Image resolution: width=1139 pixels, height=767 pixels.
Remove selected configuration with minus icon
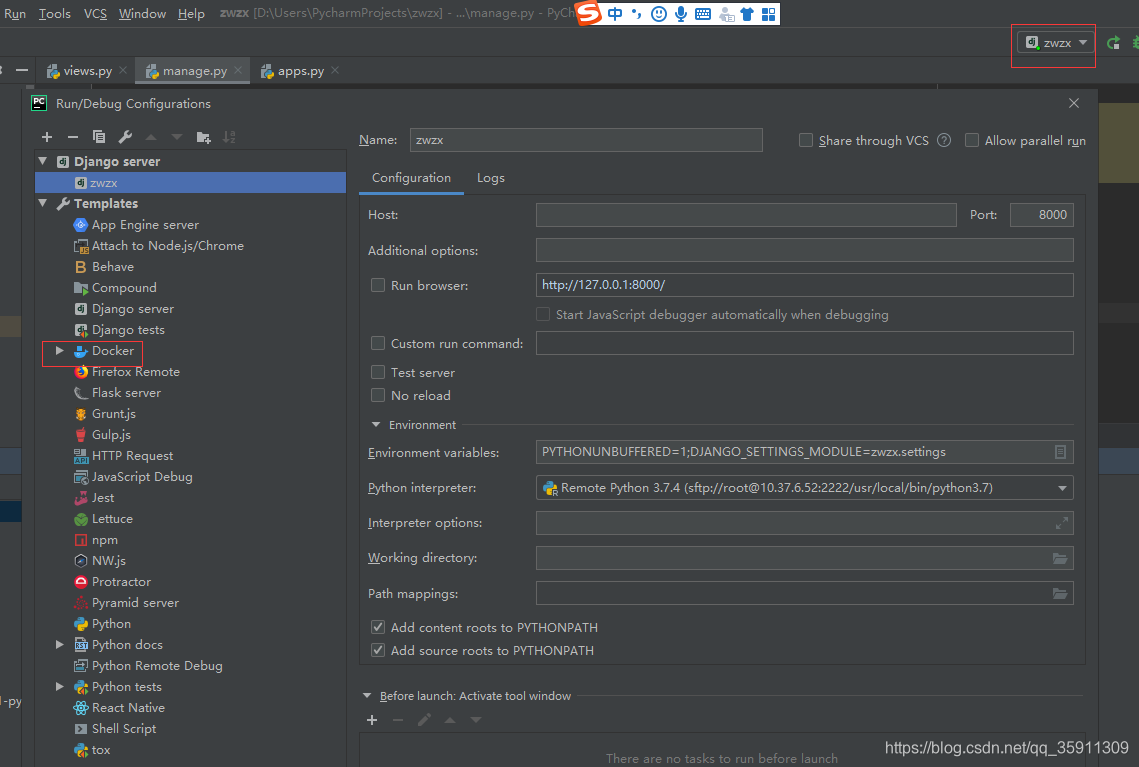coord(73,137)
